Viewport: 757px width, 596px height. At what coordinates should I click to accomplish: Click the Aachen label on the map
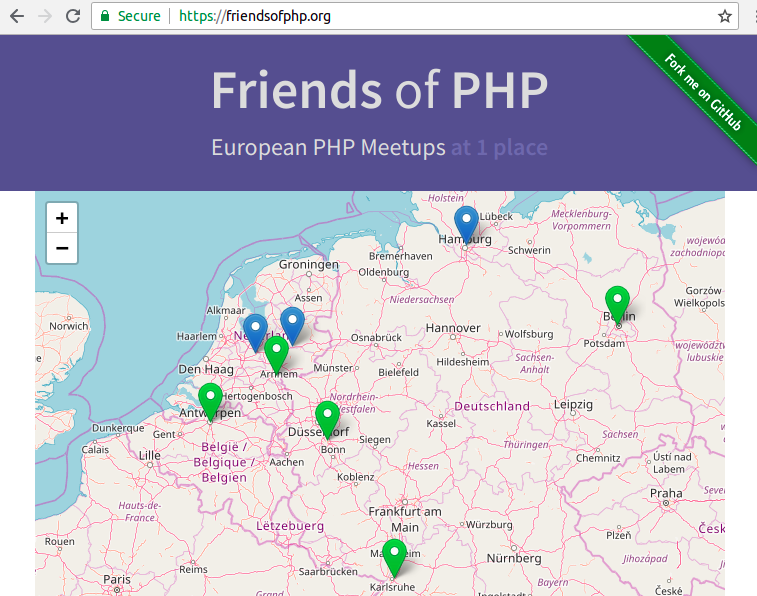[x=287, y=462]
